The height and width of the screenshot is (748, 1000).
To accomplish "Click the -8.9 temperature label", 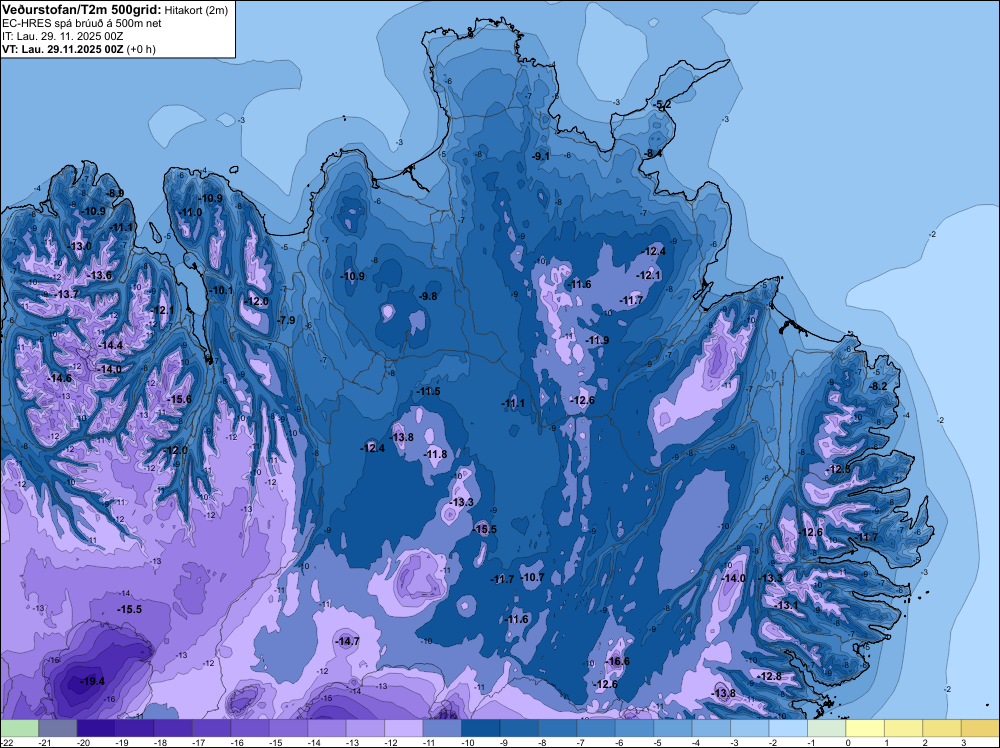I will click(114, 193).
